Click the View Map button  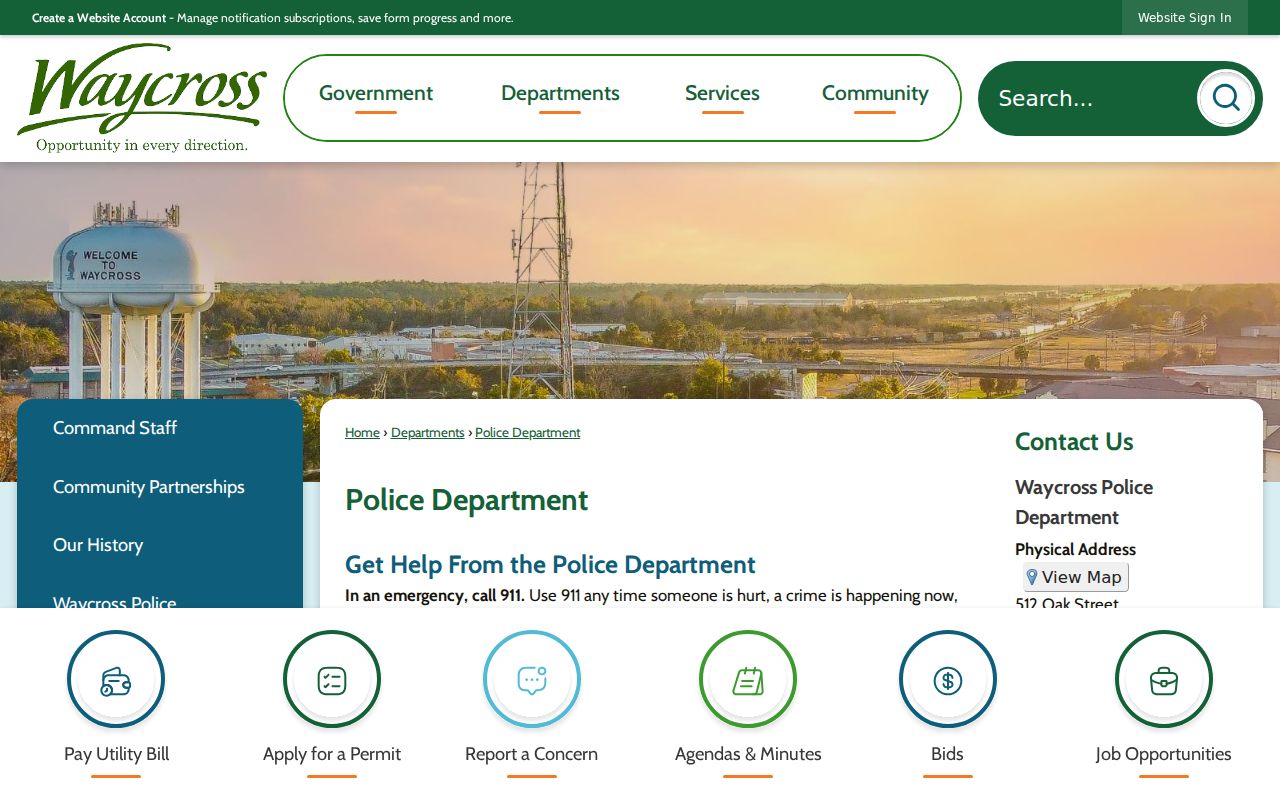click(1076, 577)
